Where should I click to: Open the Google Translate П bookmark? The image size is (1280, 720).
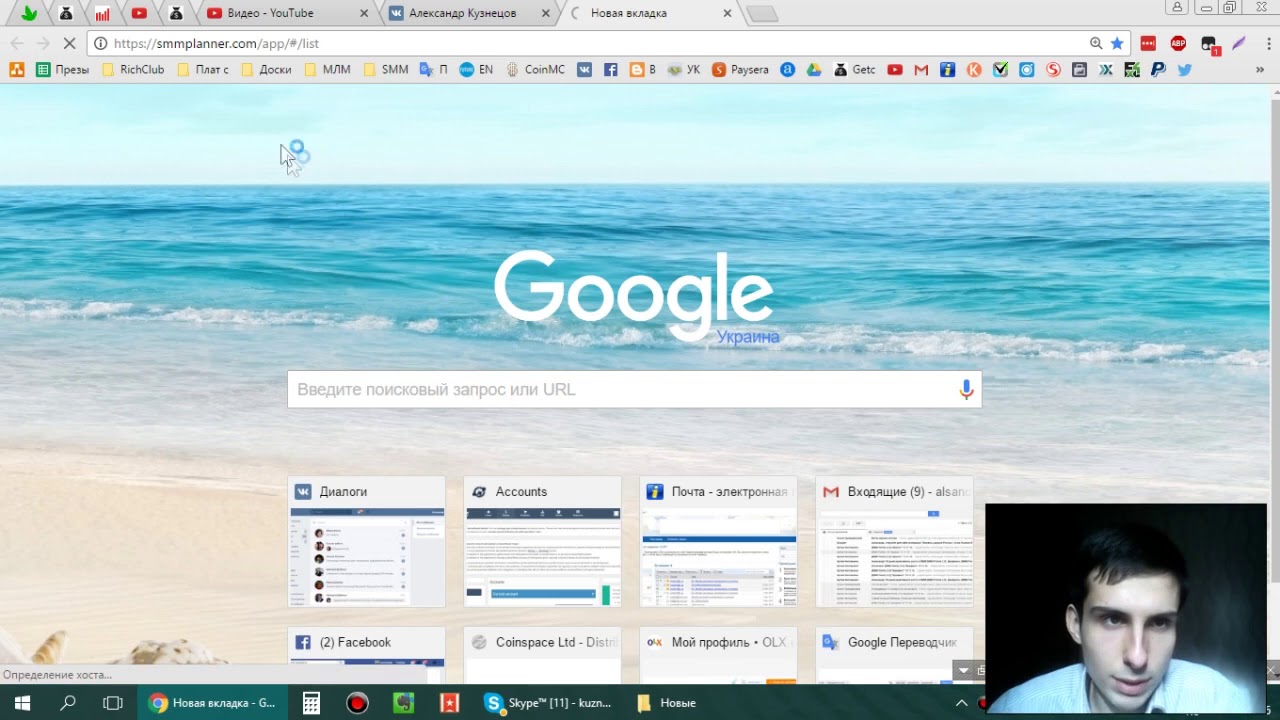tap(433, 69)
